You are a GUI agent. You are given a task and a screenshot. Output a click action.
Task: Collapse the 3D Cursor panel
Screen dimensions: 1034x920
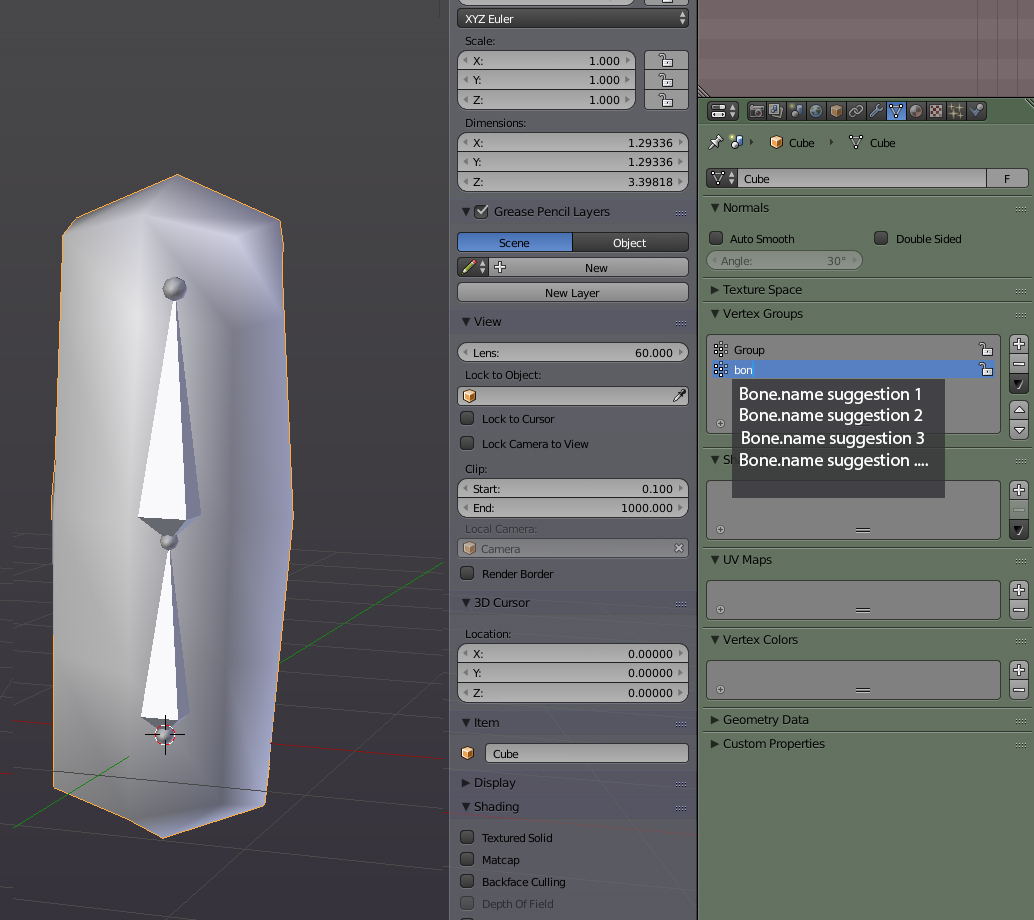click(x=466, y=603)
